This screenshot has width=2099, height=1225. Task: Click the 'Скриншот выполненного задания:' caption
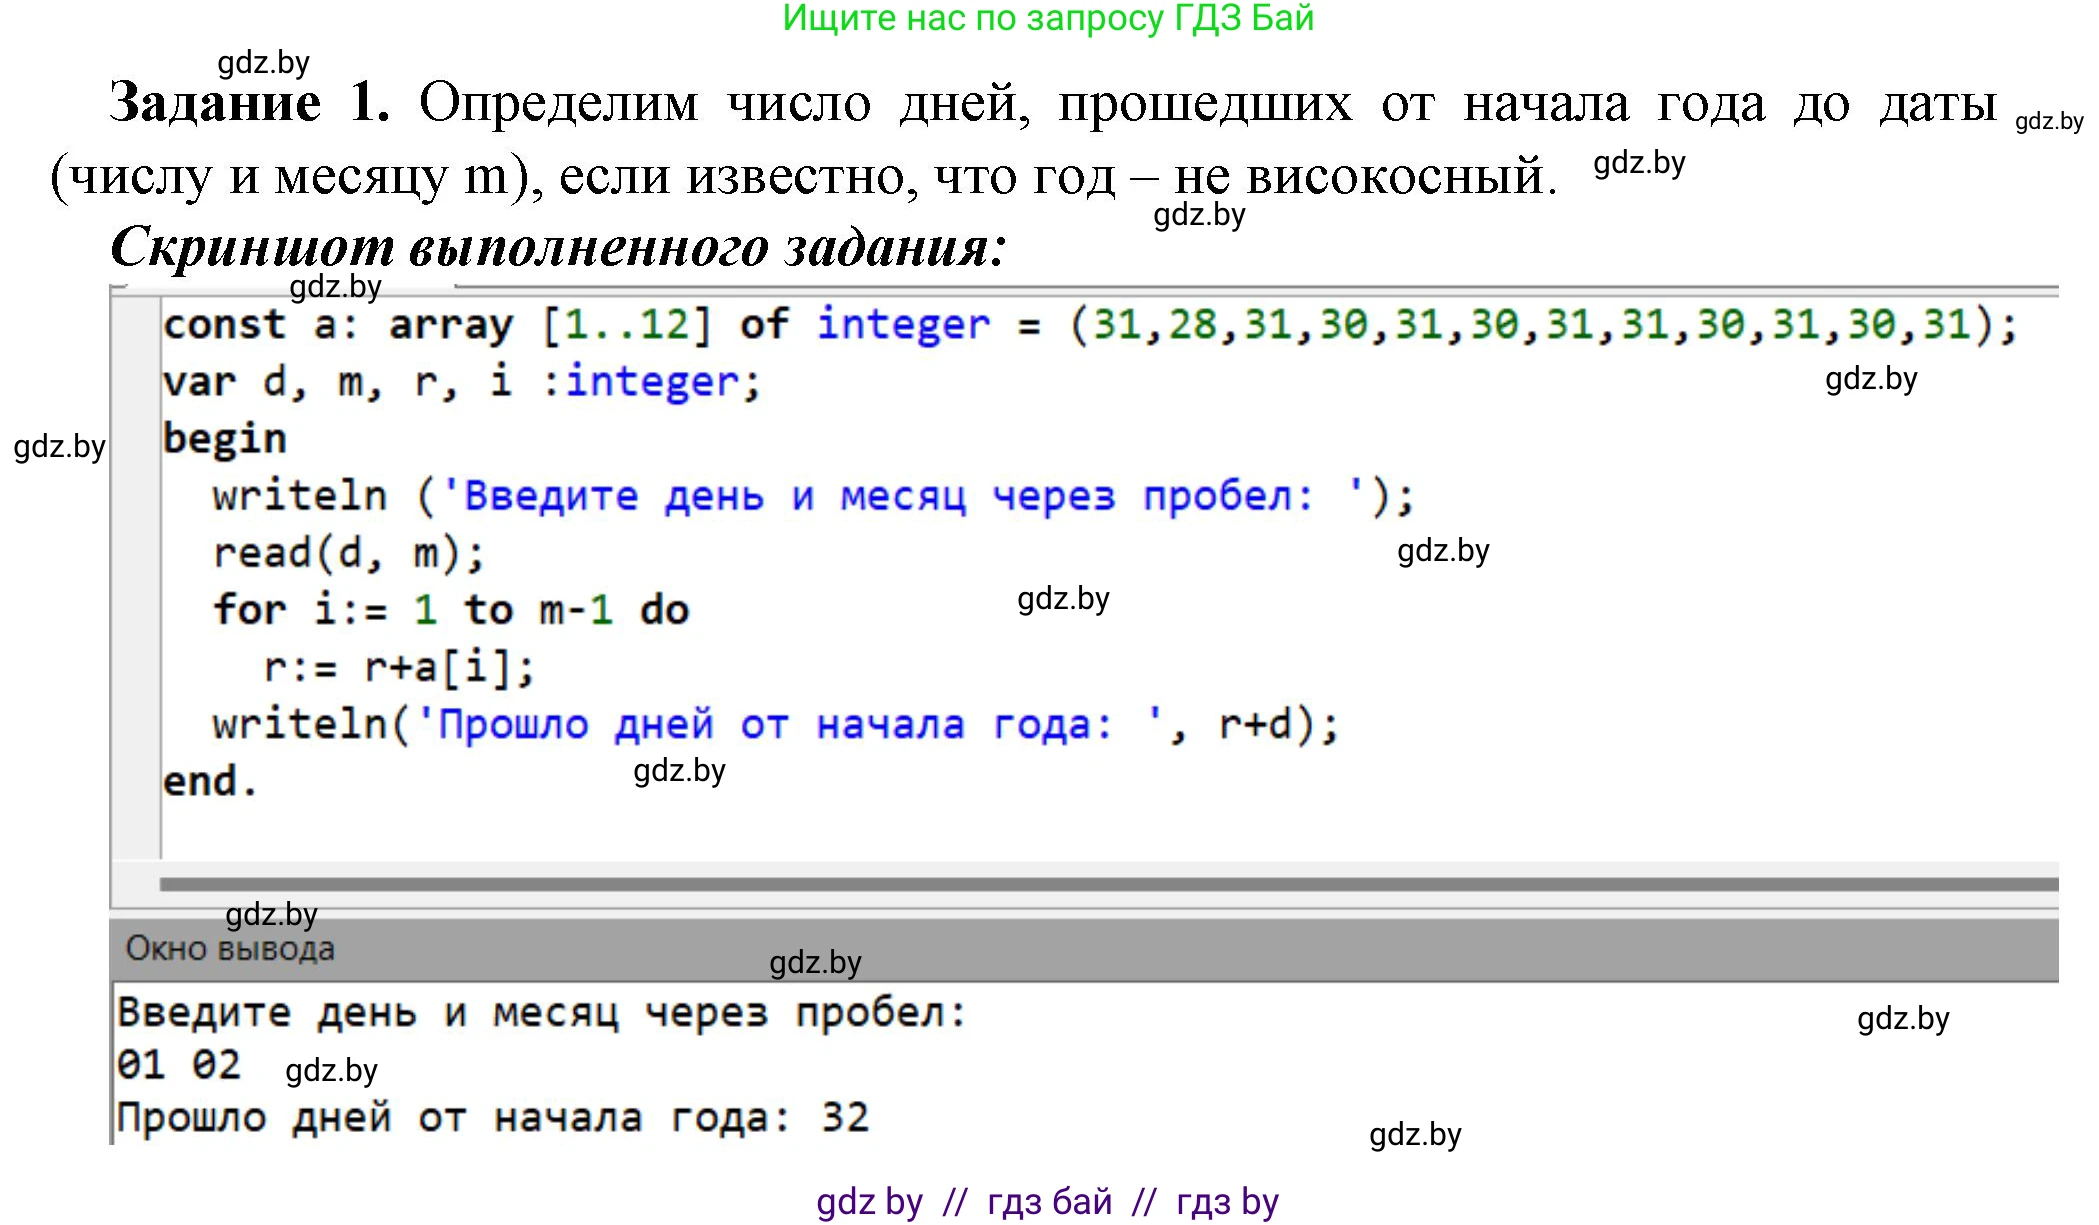pos(557,247)
